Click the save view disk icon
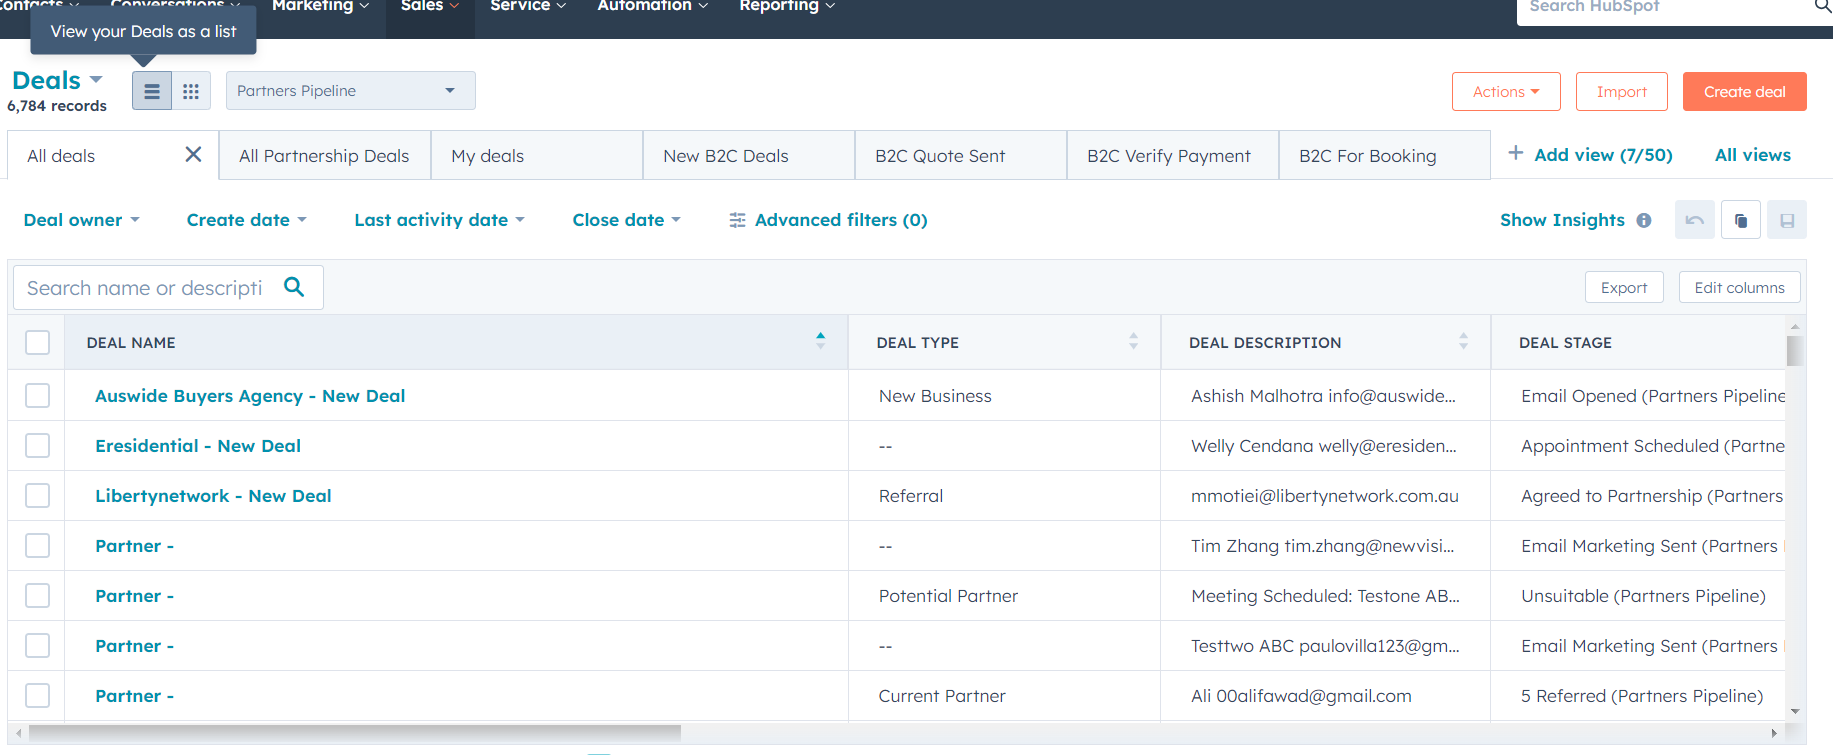This screenshot has height=755, width=1833. click(x=1787, y=220)
